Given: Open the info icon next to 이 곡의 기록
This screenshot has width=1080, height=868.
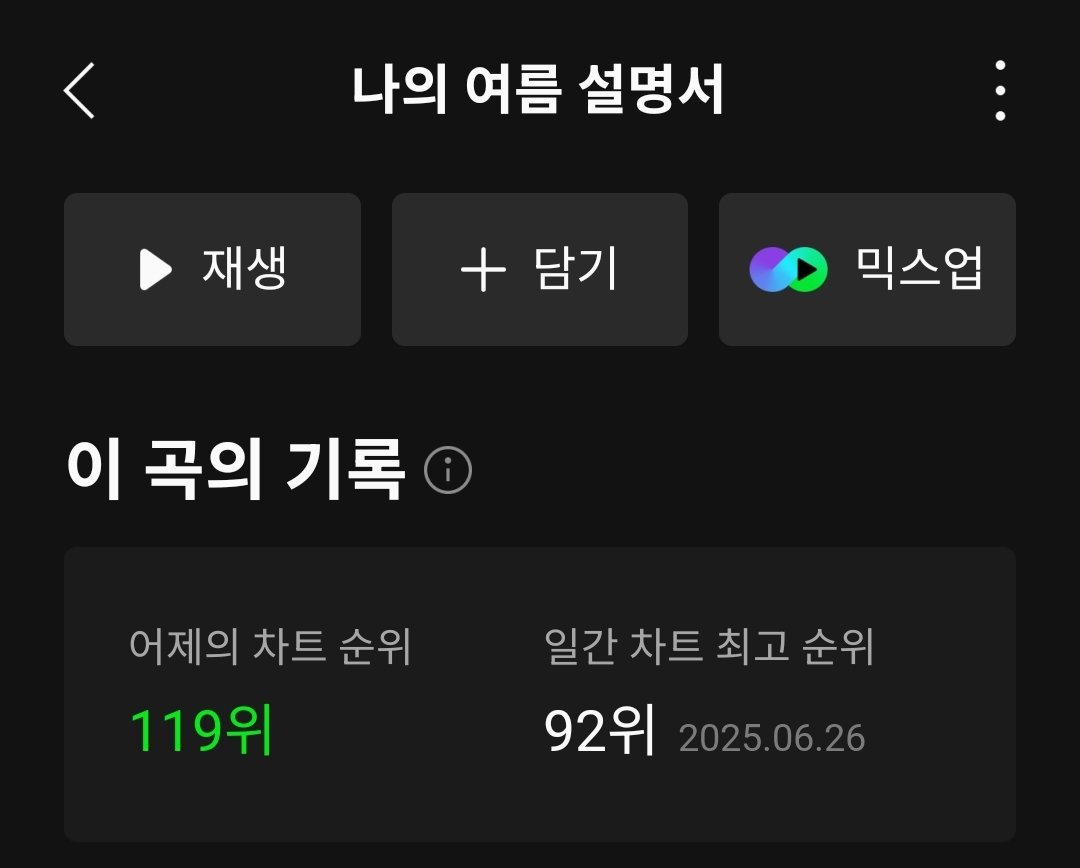Looking at the screenshot, I should pos(448,470).
